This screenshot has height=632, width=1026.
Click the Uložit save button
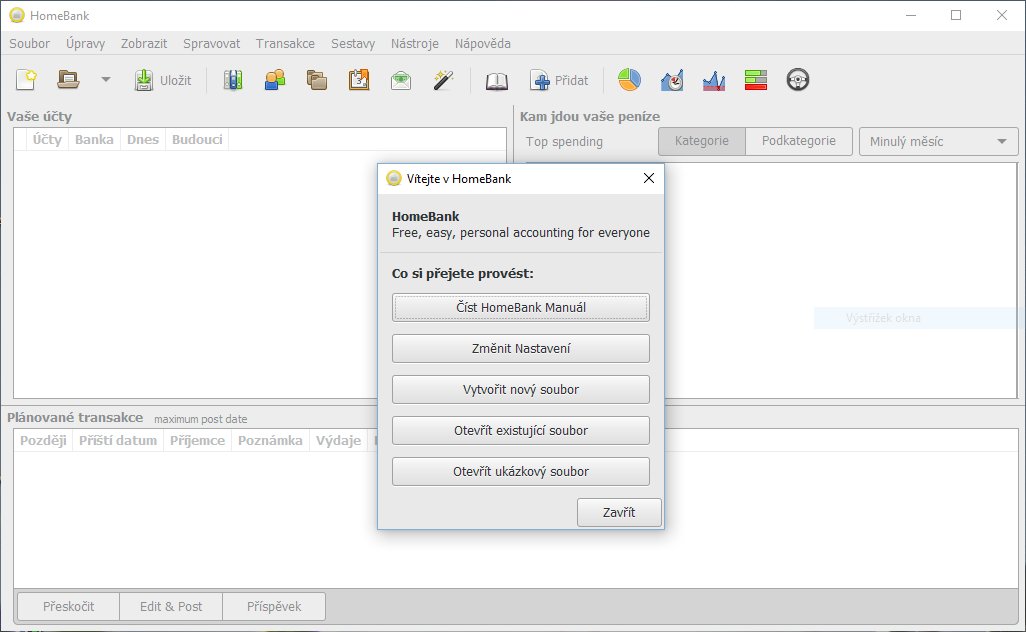163,80
